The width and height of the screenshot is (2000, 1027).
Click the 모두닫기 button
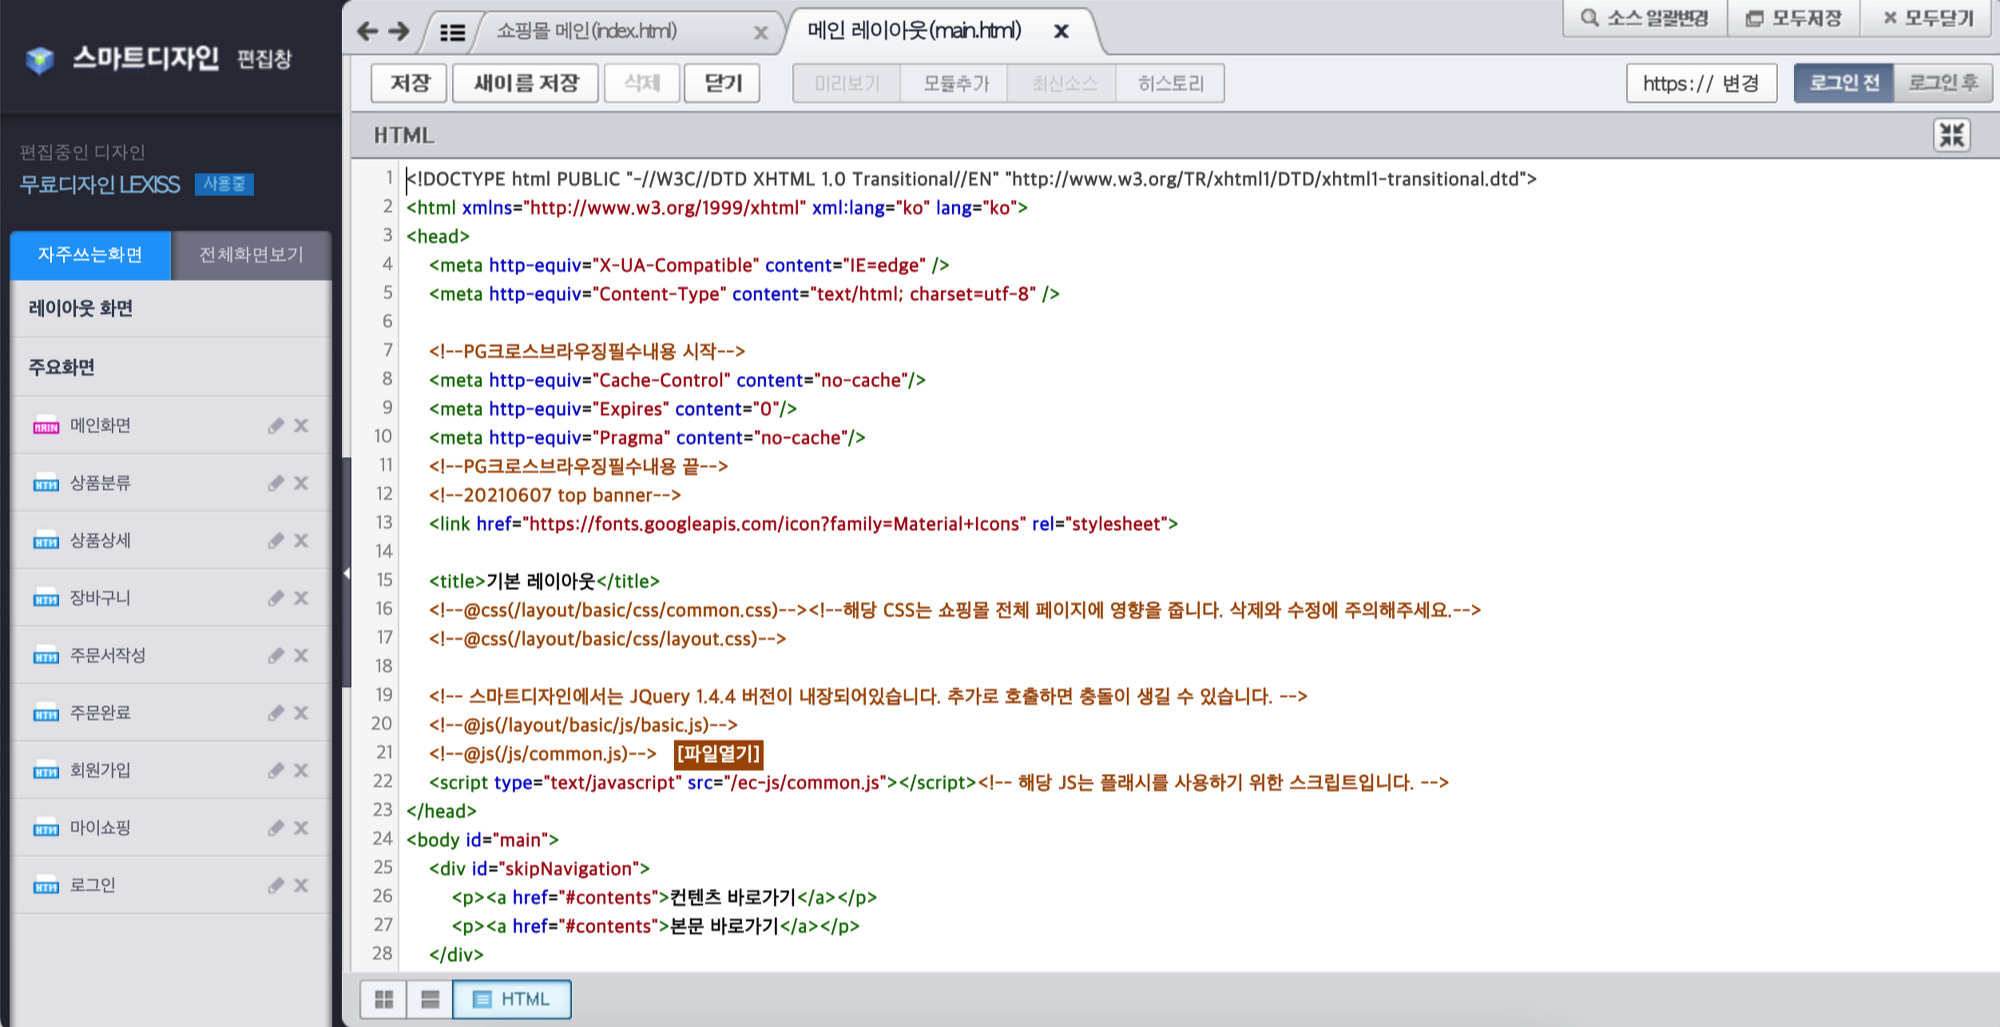[1929, 18]
